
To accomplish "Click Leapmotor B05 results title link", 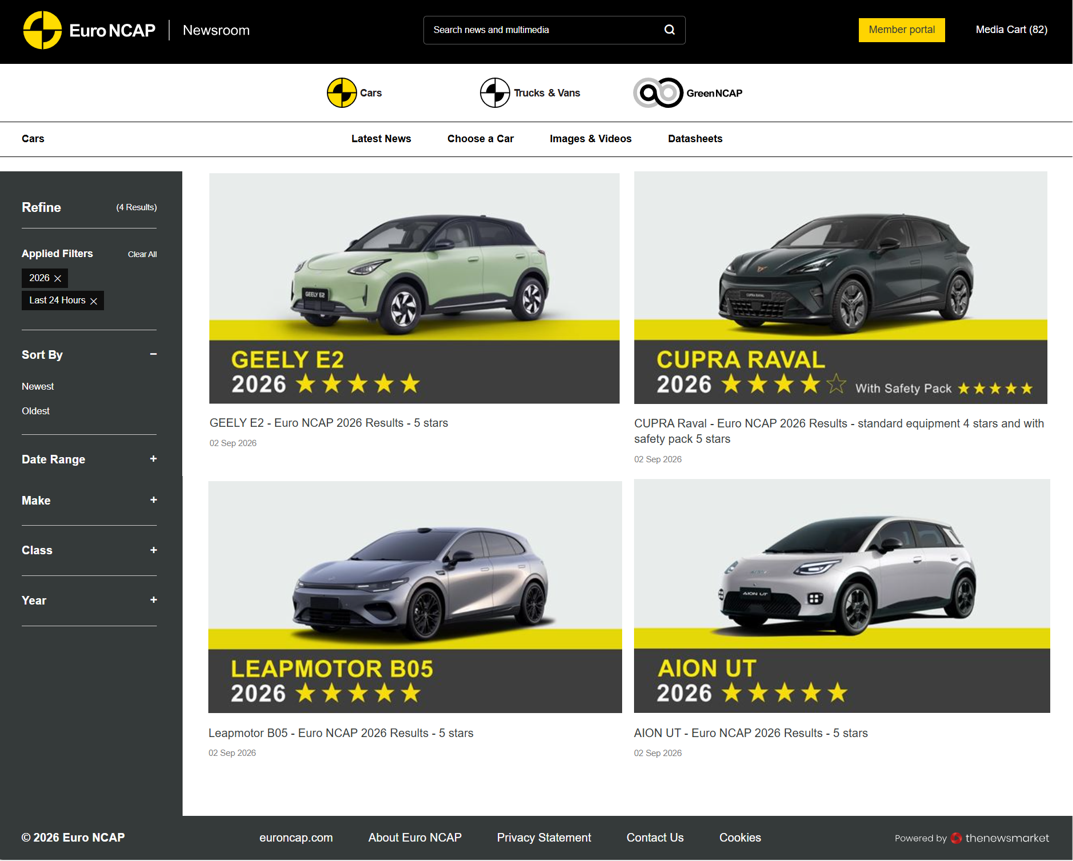I will 341,734.
